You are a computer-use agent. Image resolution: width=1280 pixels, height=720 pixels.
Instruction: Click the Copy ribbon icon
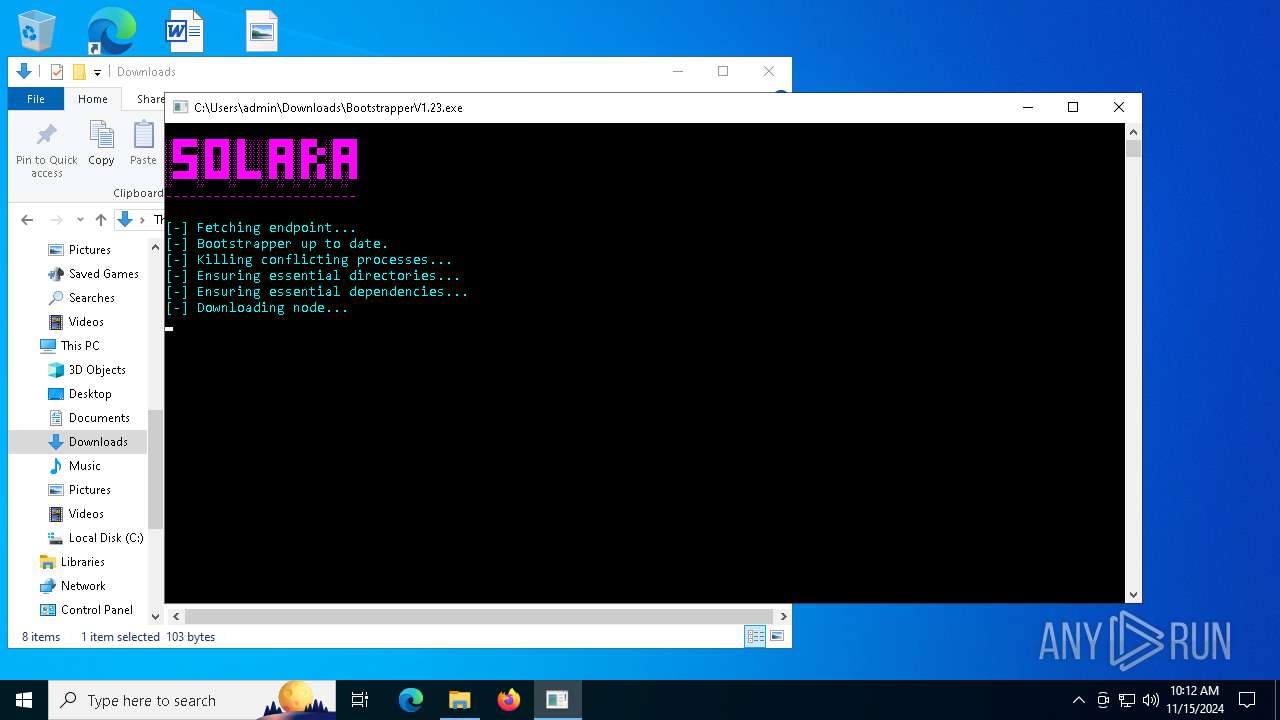[101, 143]
